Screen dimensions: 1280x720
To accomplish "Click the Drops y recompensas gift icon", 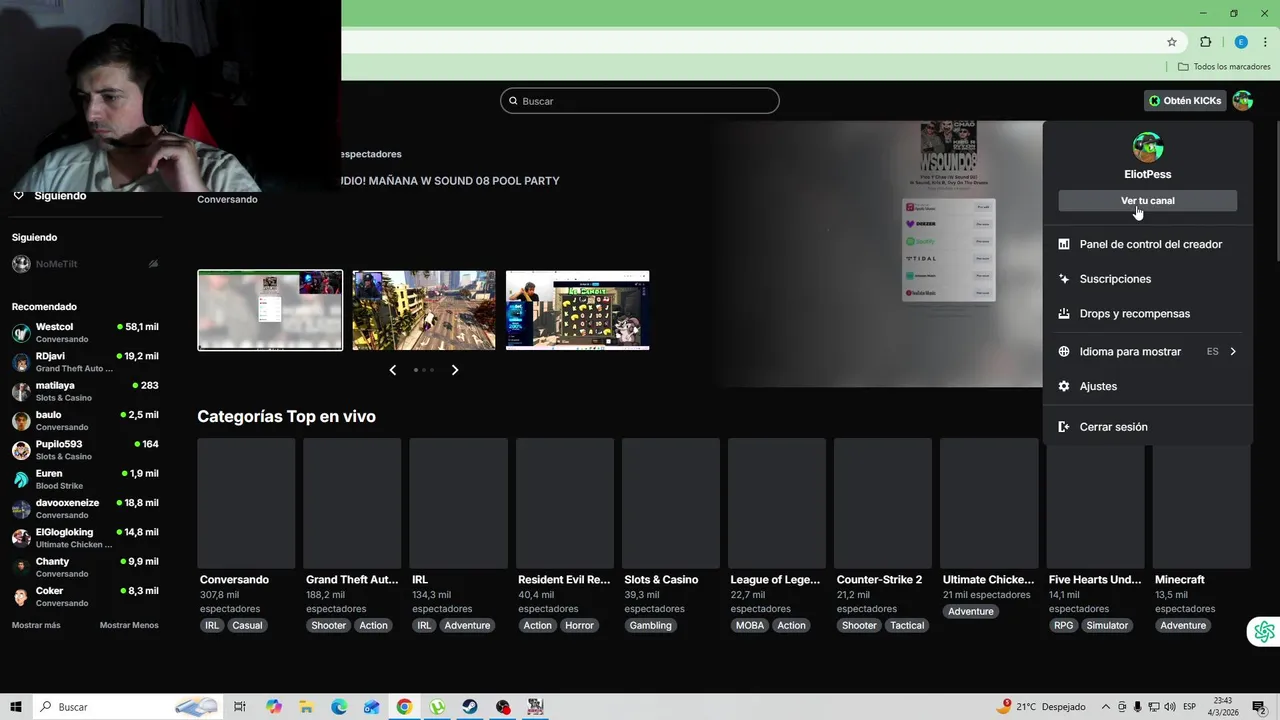I will pyautogui.click(x=1064, y=314).
